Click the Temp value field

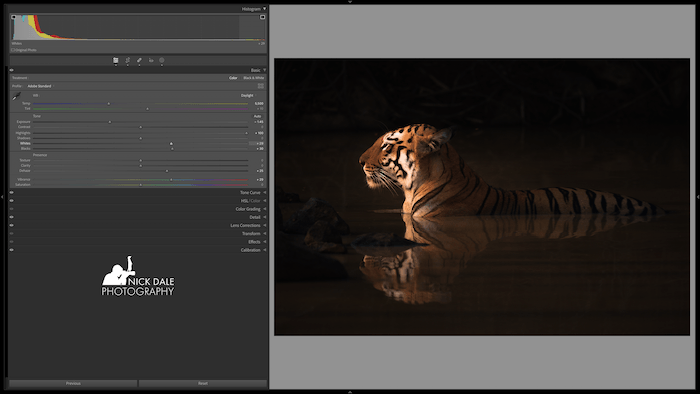(258, 104)
